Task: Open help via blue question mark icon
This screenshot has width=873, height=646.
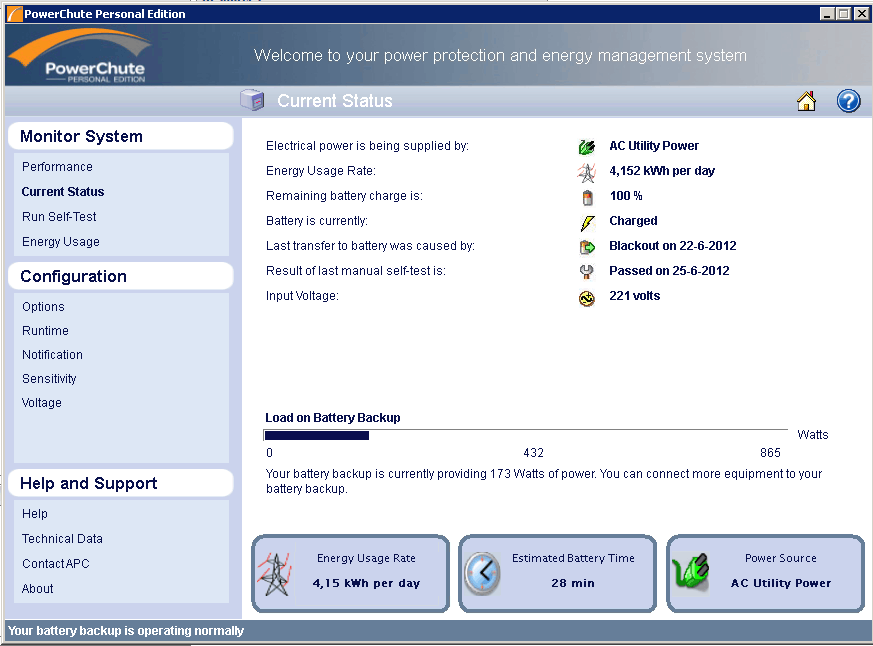Action: 849,101
